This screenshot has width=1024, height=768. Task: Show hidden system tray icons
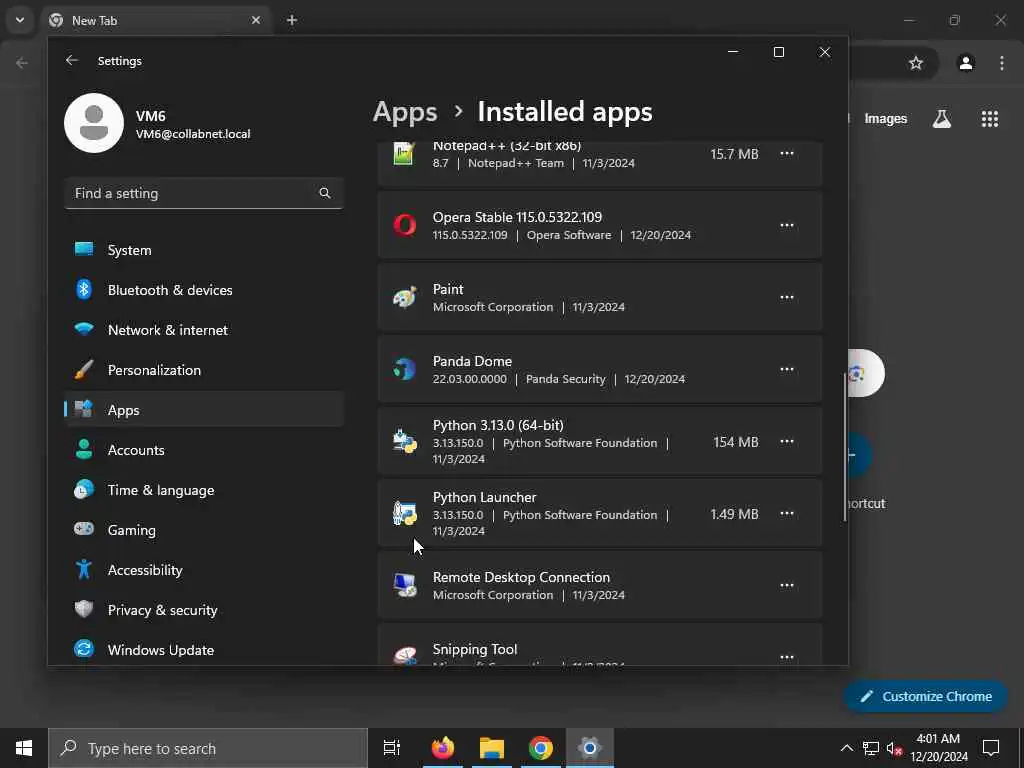pos(846,748)
